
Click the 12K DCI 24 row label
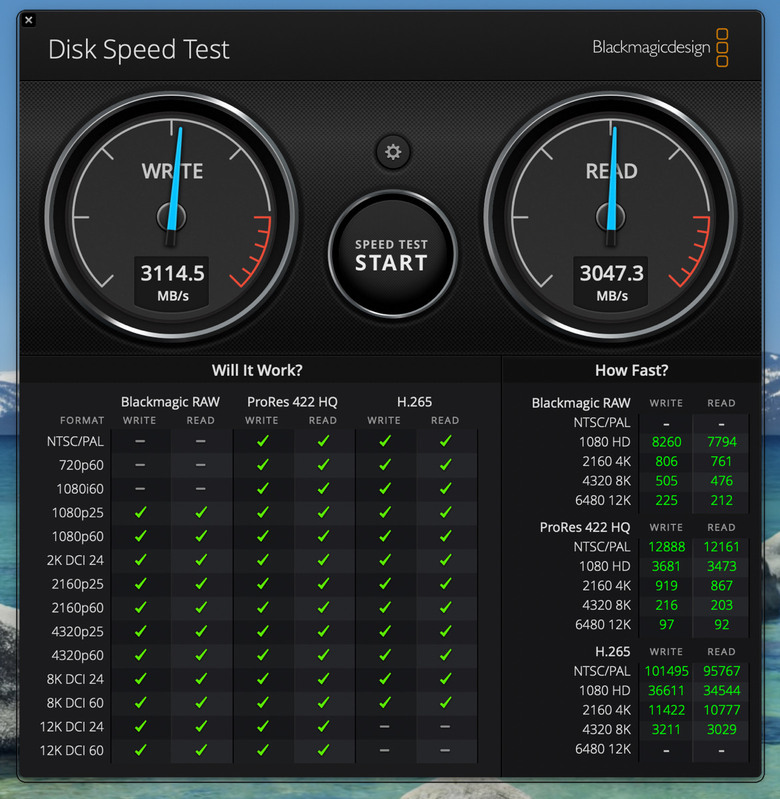point(72,727)
